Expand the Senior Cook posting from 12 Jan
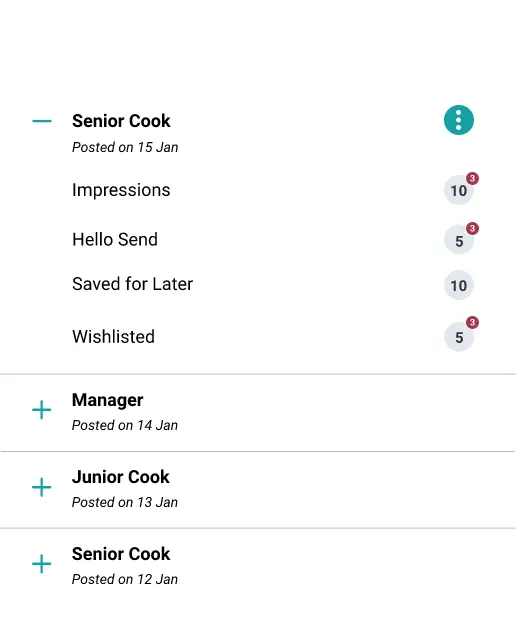The image size is (516, 620). [42, 564]
